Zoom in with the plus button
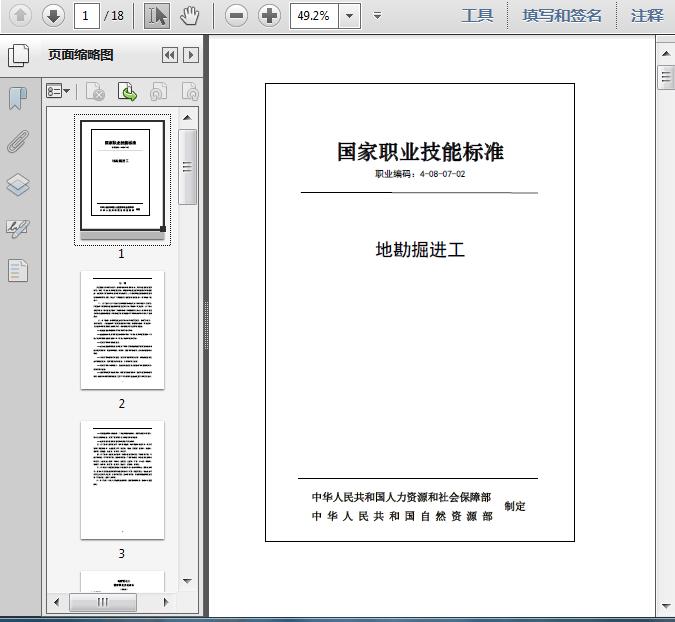Image resolution: width=675 pixels, height=622 pixels. tap(269, 16)
